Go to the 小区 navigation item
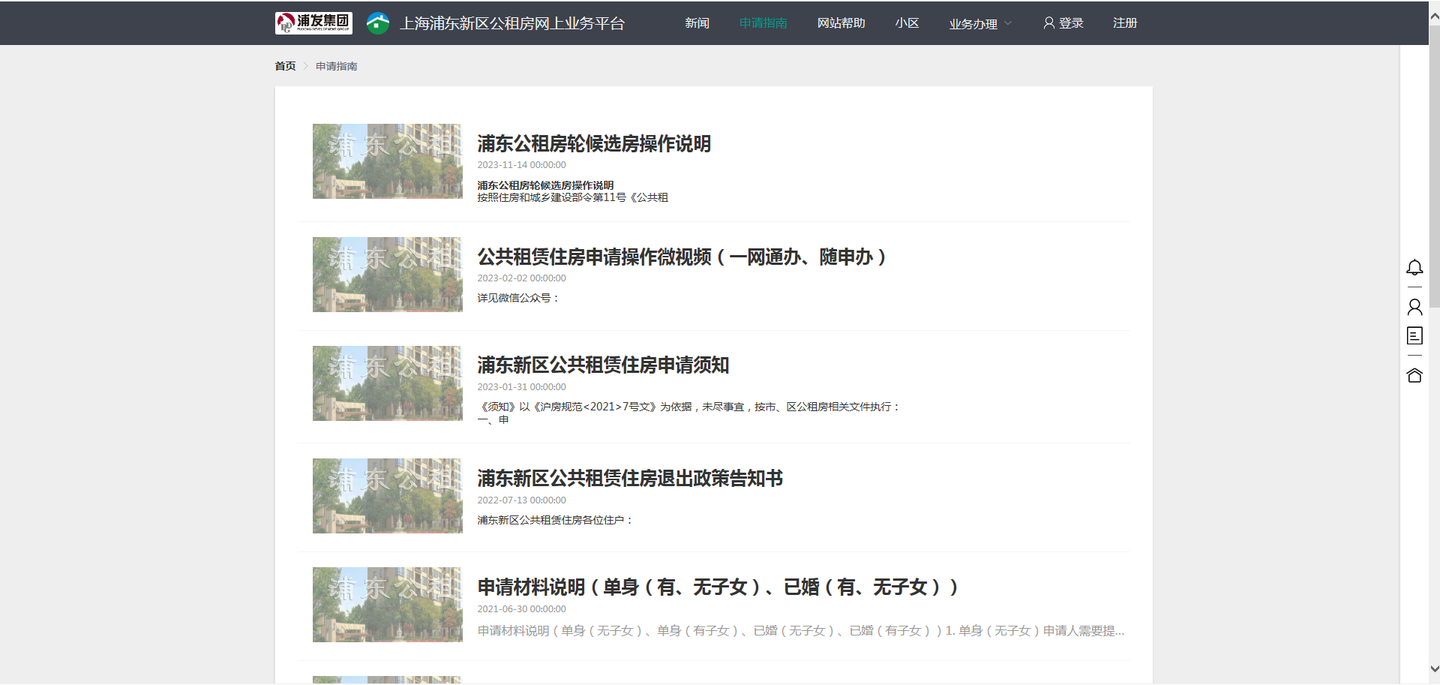The image size is (1440, 685). coord(907,23)
